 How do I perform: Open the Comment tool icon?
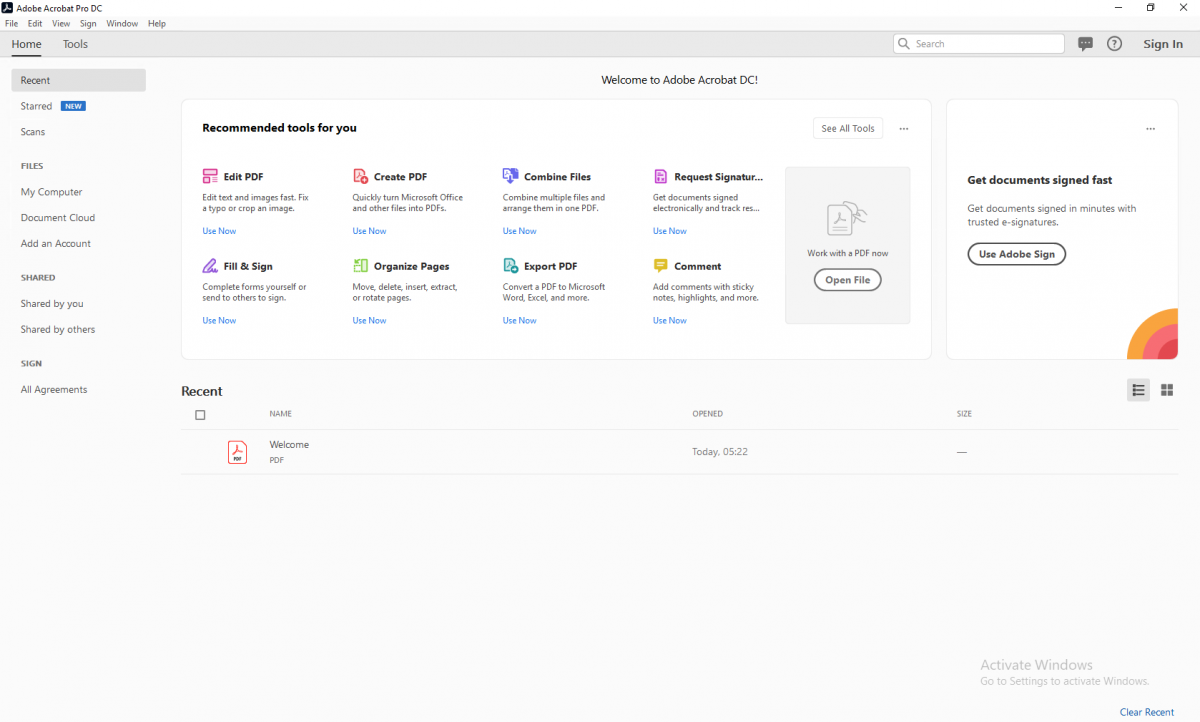(x=660, y=266)
